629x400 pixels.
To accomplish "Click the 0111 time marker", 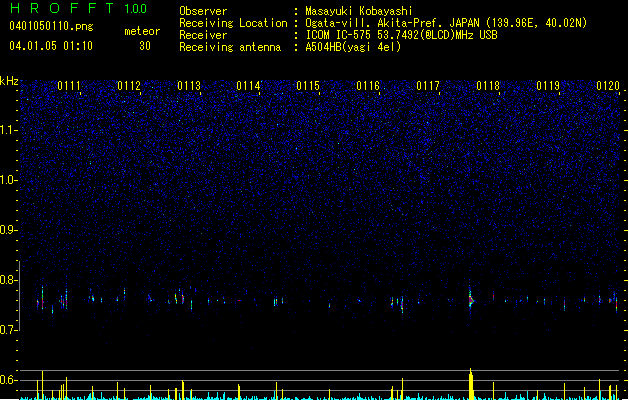I will point(69,86).
